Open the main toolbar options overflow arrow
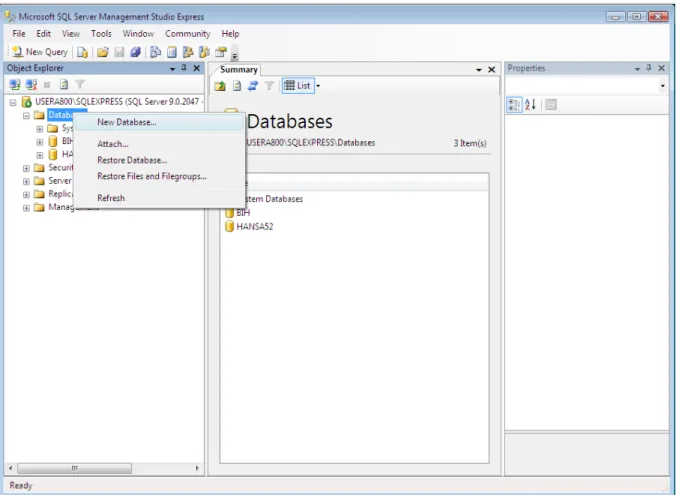 coord(235,53)
